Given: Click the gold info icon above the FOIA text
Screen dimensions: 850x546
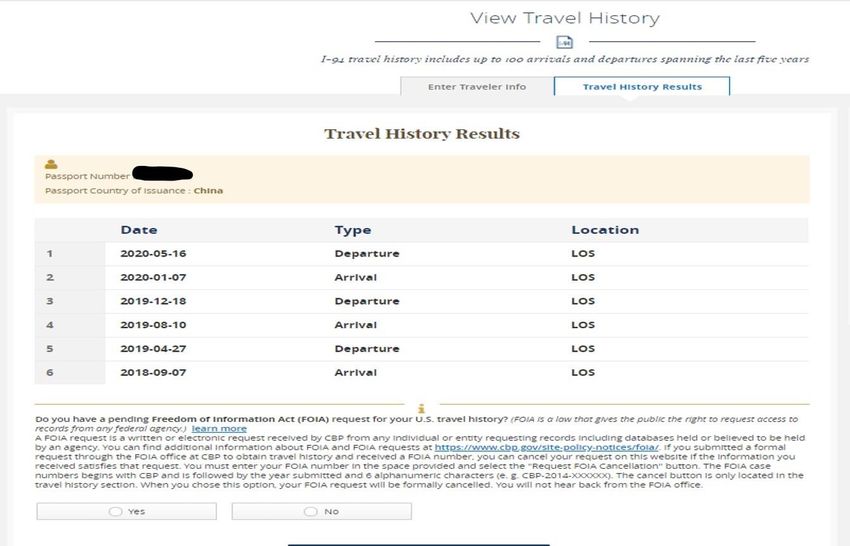Looking at the screenshot, I should [421, 408].
